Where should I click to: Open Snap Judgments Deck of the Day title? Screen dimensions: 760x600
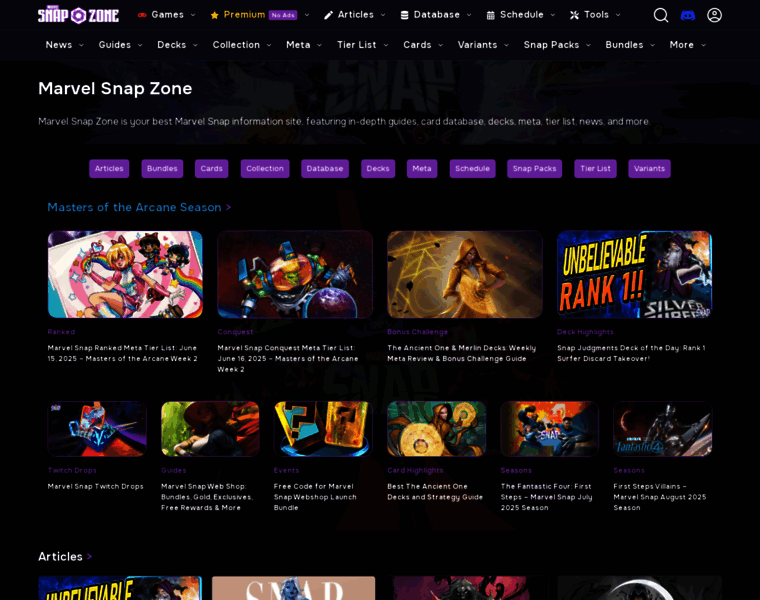pyautogui.click(x=631, y=353)
